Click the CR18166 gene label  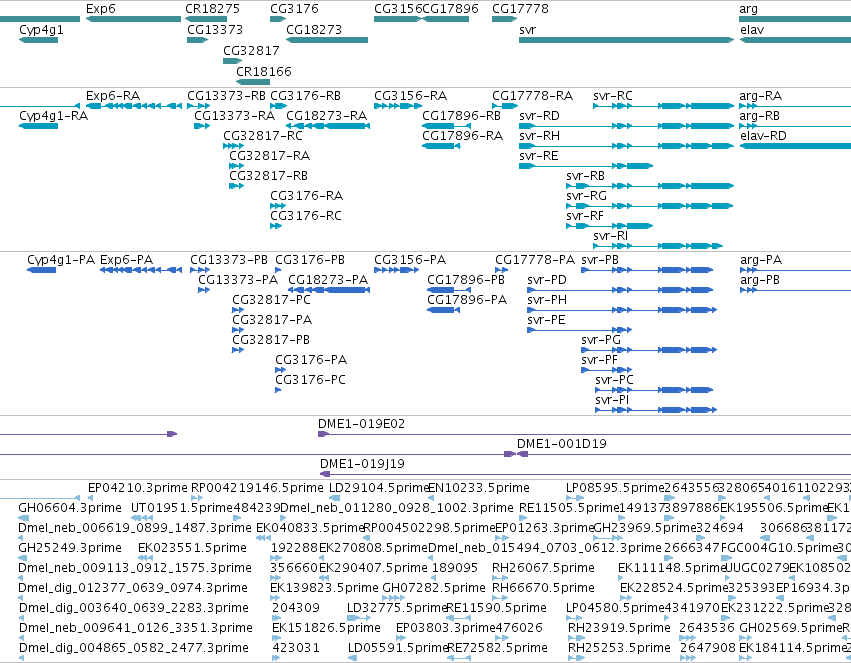click(264, 72)
